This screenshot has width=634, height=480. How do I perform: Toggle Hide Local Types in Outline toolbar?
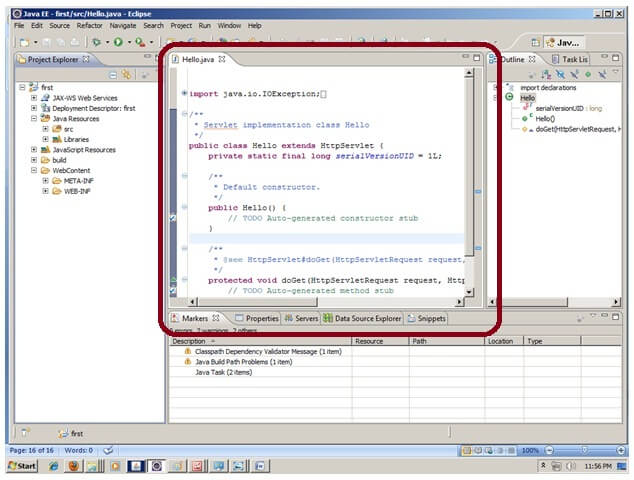pos(602,74)
